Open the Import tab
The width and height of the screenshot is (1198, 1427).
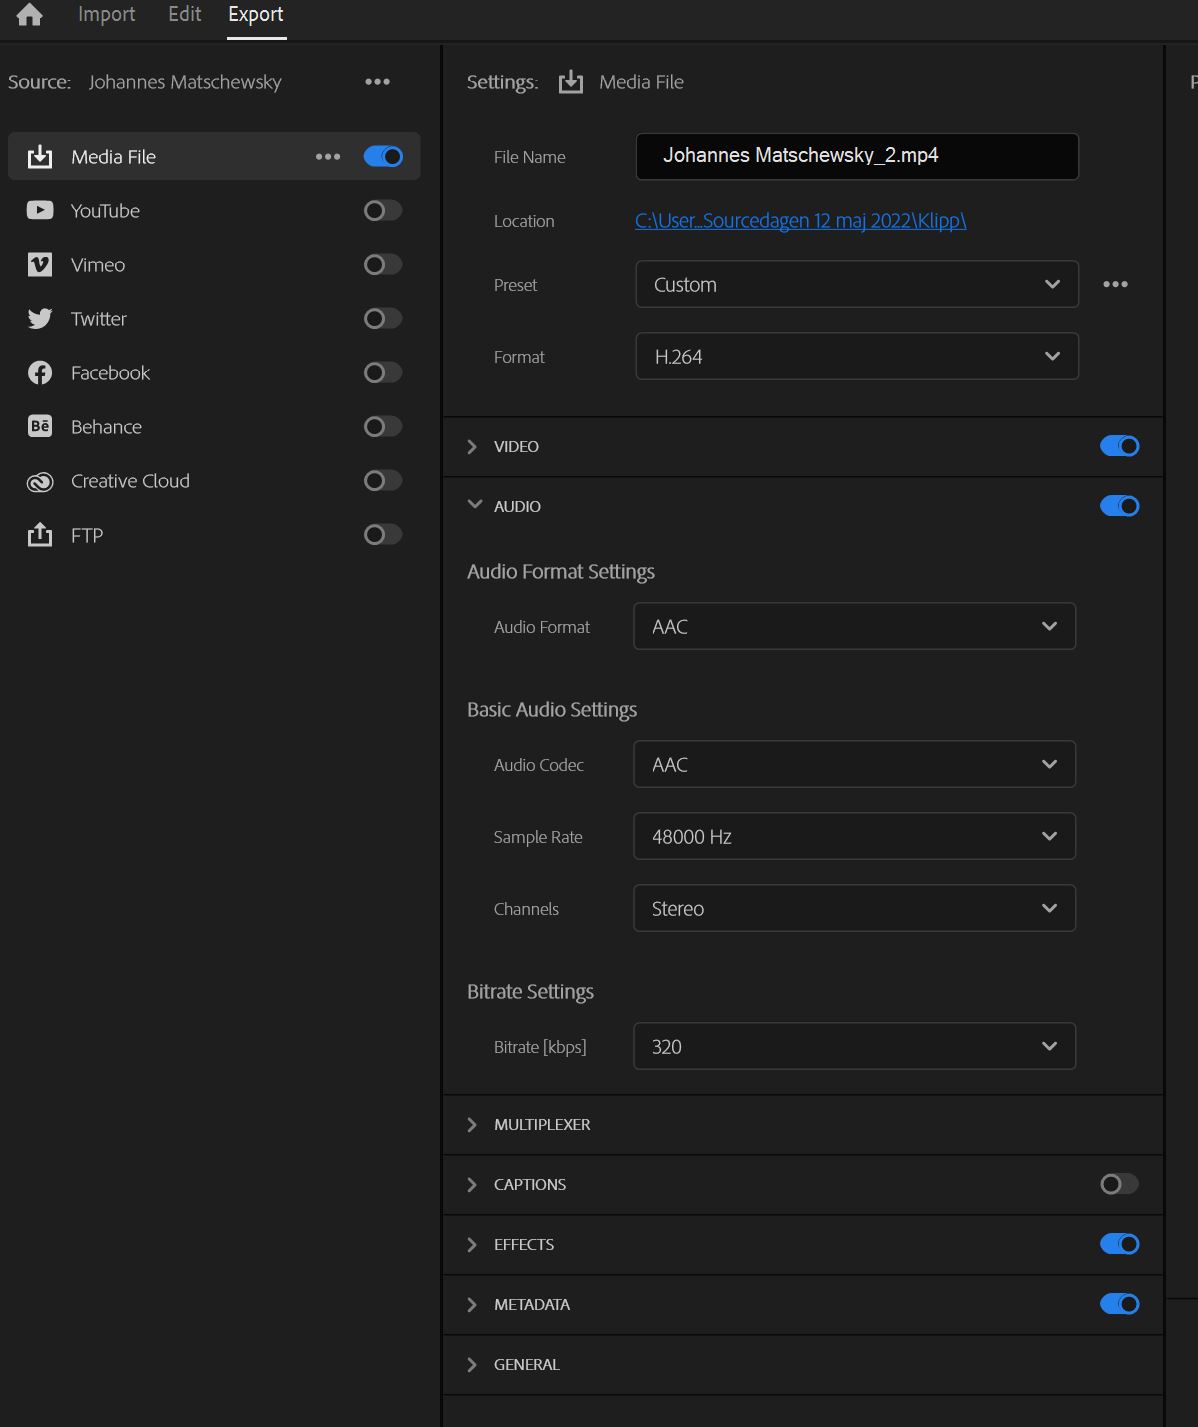(105, 14)
